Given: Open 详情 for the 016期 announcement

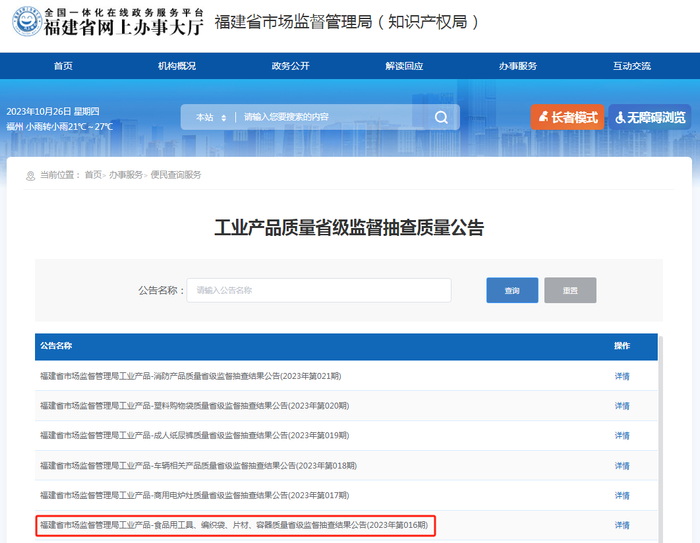Looking at the screenshot, I should (622, 526).
